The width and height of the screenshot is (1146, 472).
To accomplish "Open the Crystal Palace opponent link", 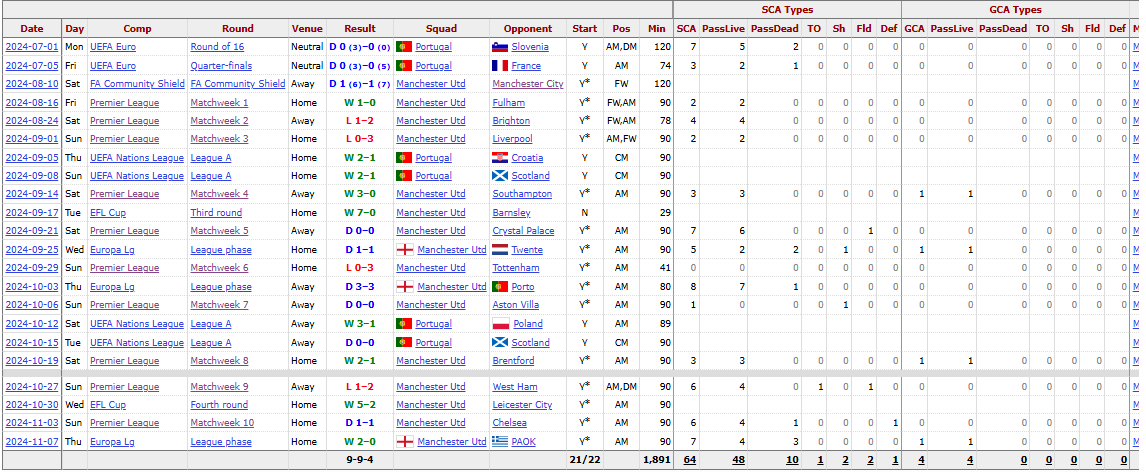I will (x=523, y=231).
